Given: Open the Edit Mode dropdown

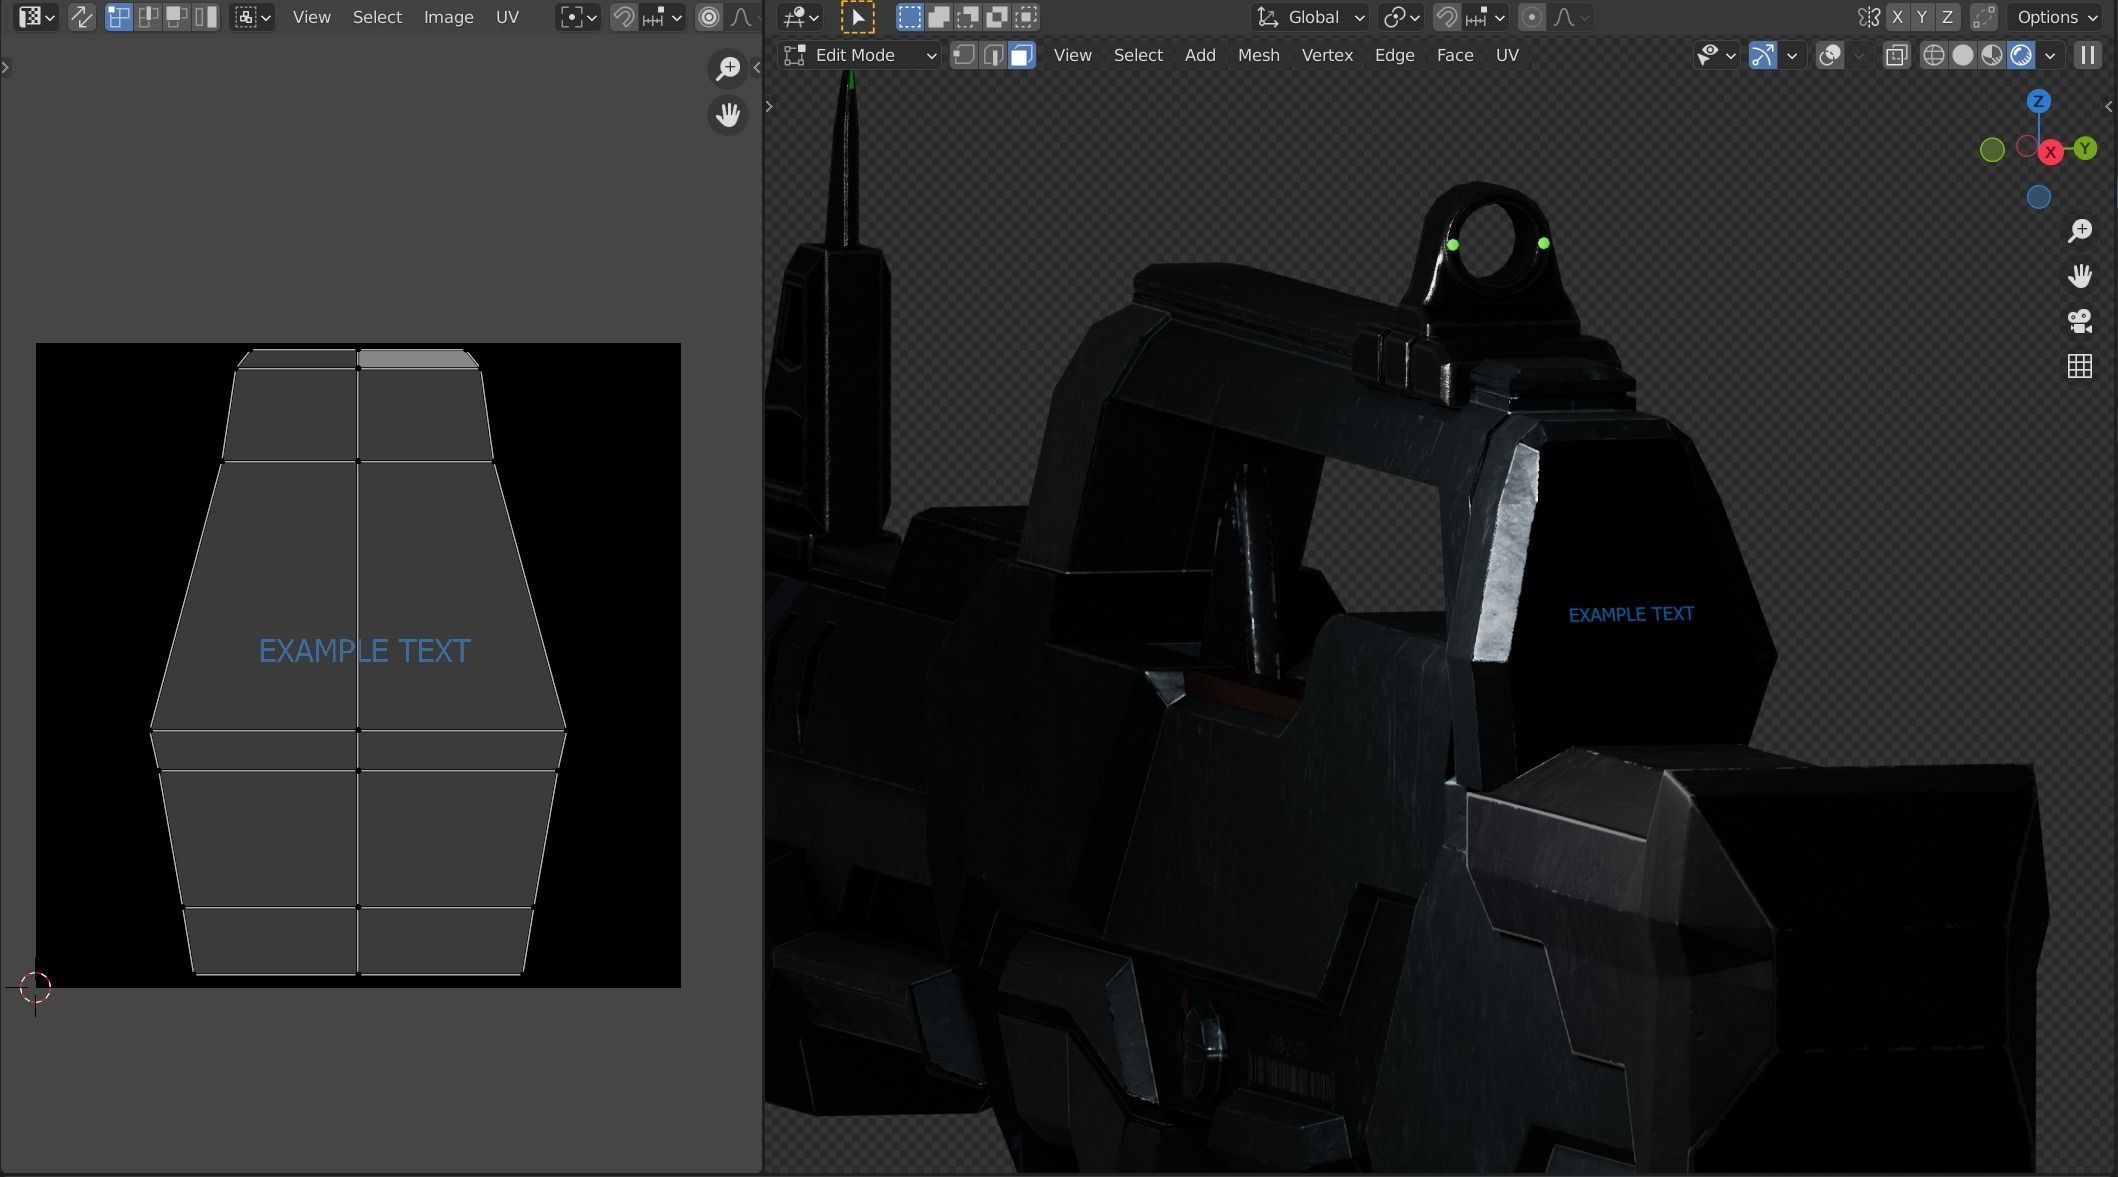Looking at the screenshot, I should [x=860, y=55].
